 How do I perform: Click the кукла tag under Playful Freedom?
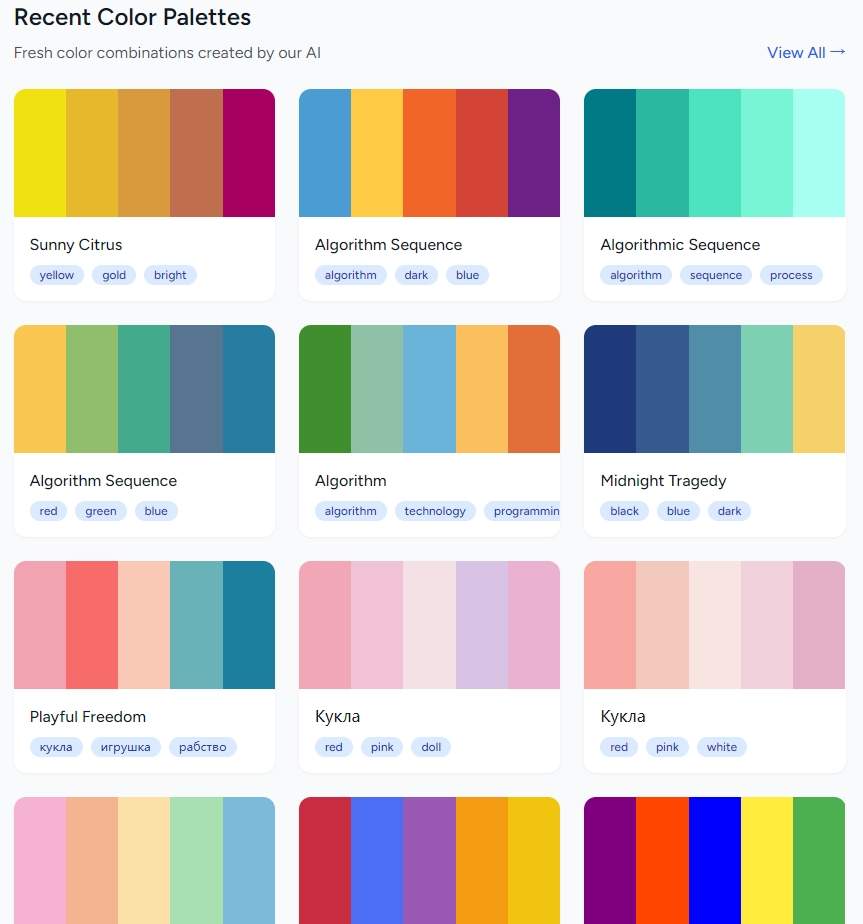click(x=56, y=747)
